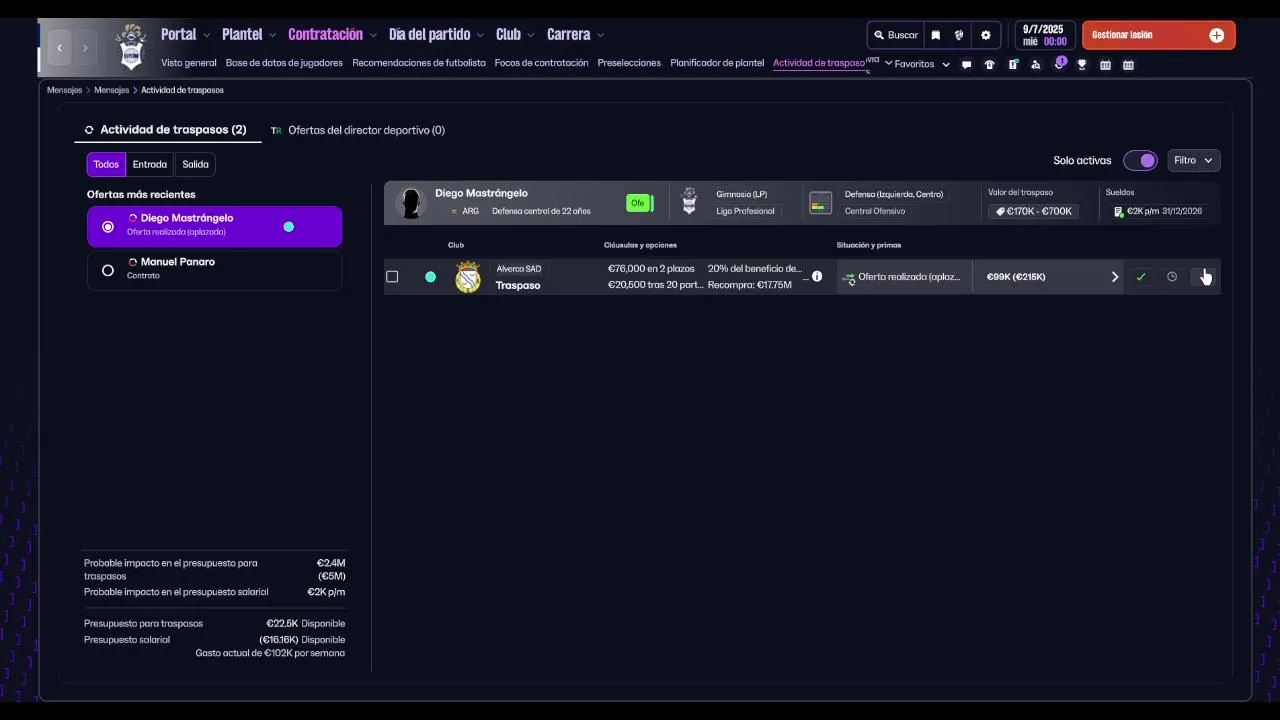Open the info icon in the Alverca offer row

817,276
